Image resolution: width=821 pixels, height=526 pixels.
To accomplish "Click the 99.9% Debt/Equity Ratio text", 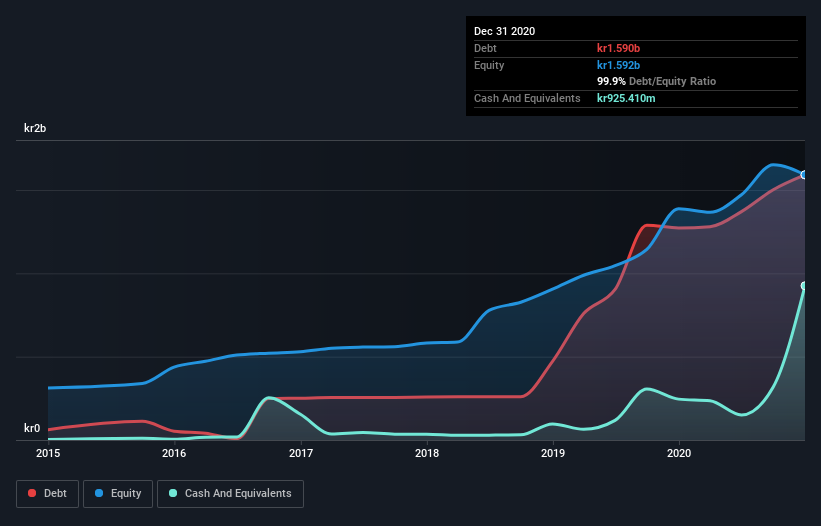I will coord(657,81).
